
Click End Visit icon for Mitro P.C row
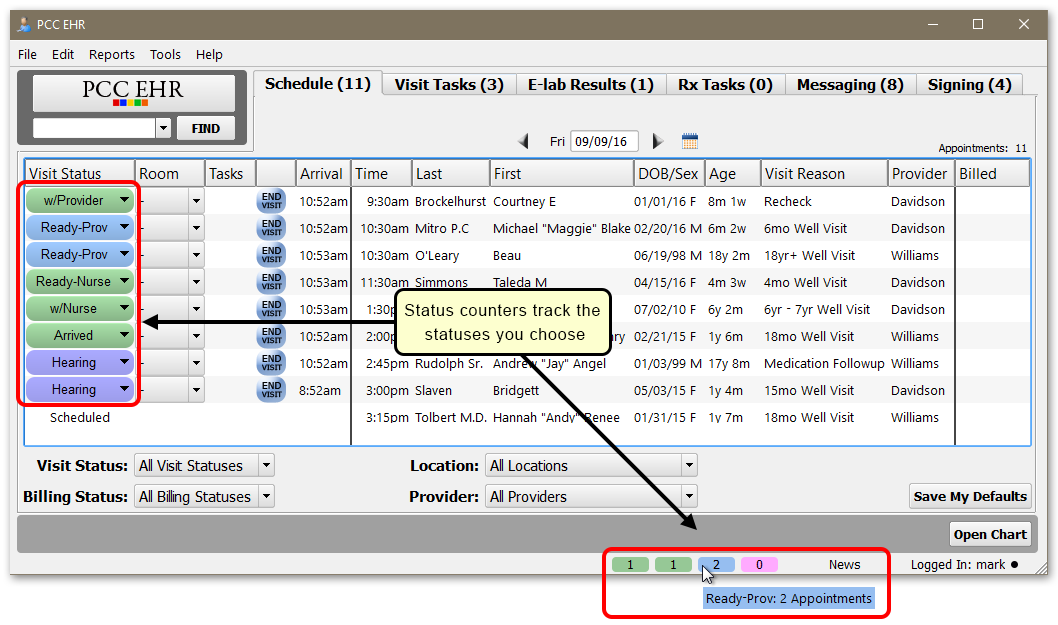click(x=271, y=228)
